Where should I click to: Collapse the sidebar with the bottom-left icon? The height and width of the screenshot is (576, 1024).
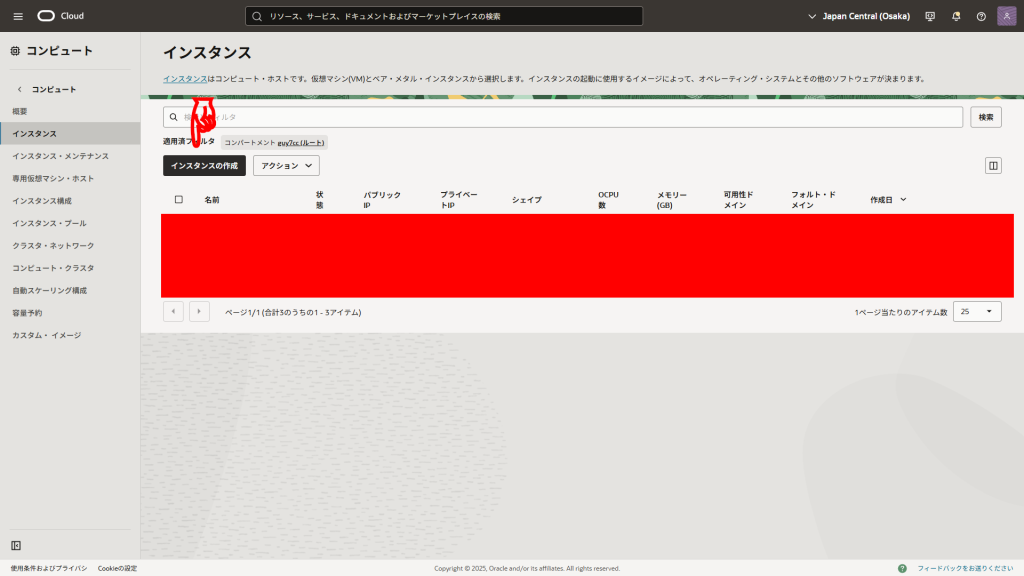point(16,545)
